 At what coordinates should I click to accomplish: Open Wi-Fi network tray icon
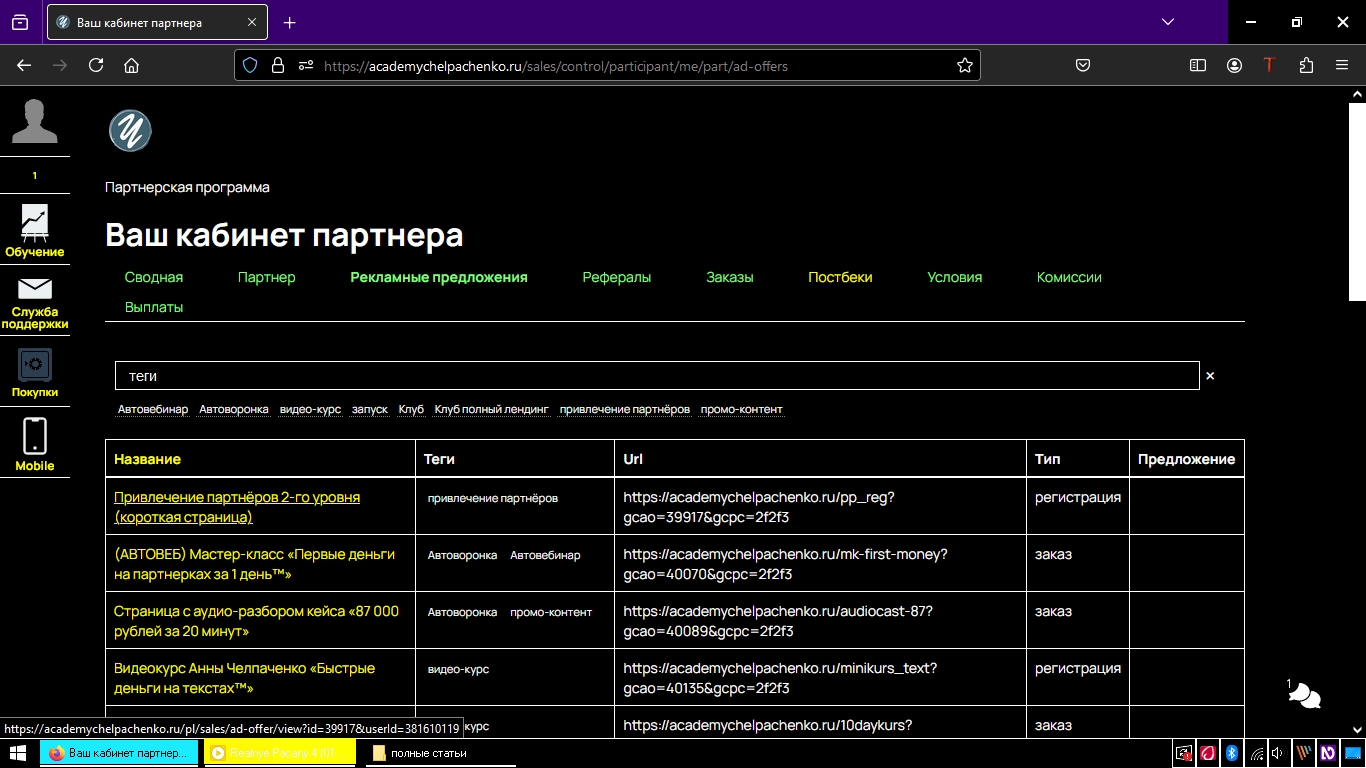point(1257,753)
